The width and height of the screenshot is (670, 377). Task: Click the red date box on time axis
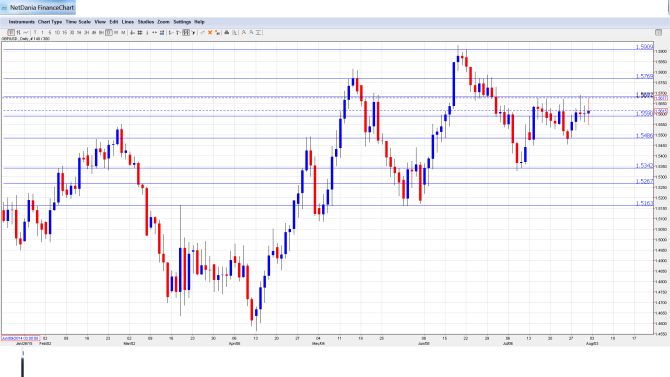[21, 338]
